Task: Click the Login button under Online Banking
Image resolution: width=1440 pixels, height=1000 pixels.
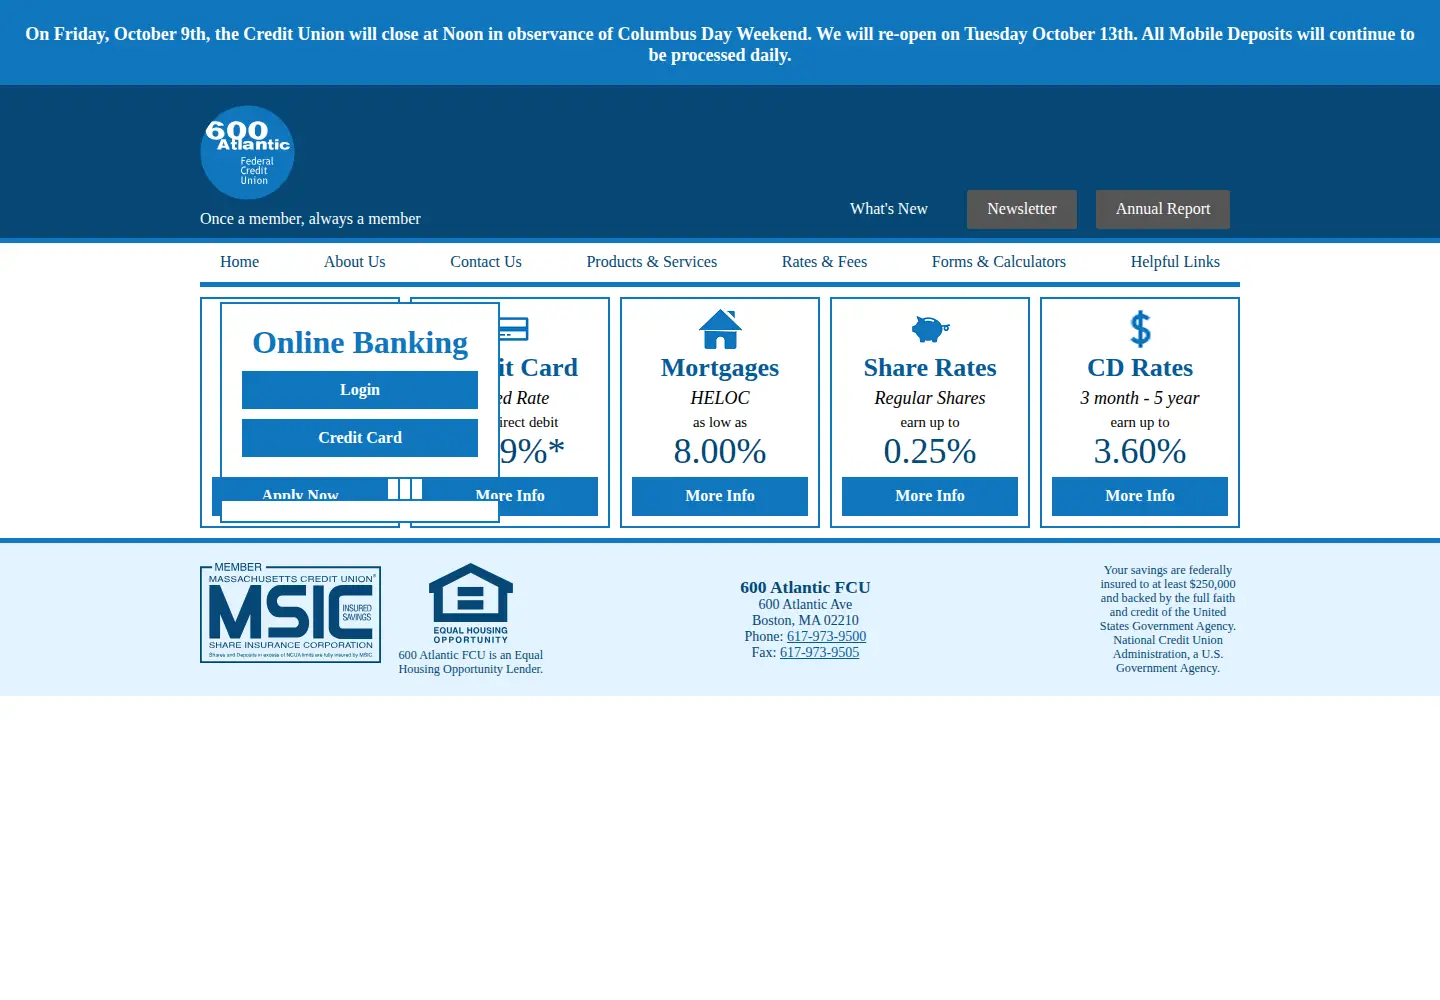Action: coord(360,390)
